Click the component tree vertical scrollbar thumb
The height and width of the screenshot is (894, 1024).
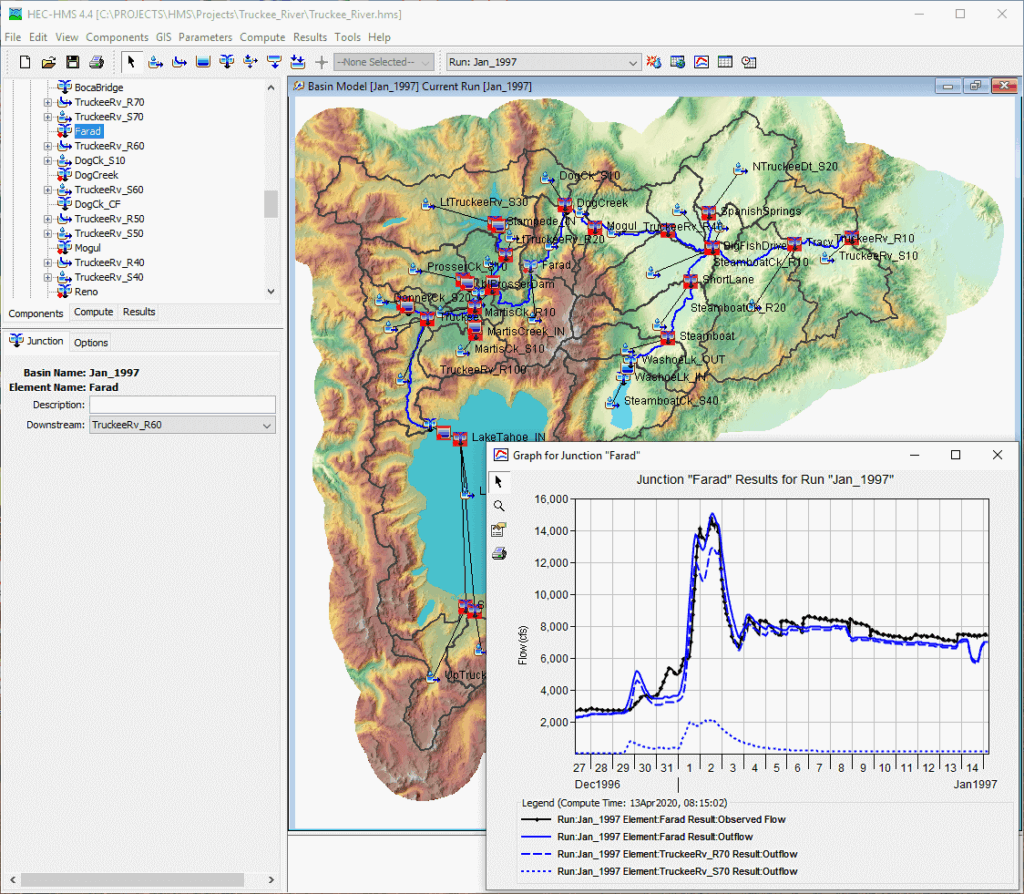point(270,203)
